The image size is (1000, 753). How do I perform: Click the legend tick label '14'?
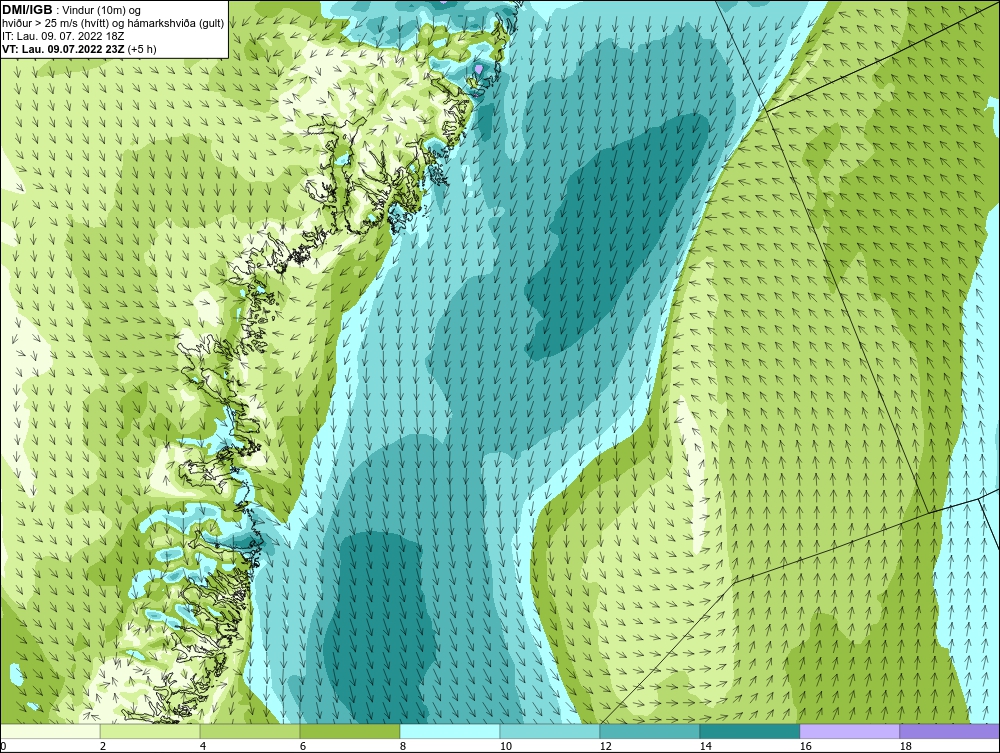point(705,746)
